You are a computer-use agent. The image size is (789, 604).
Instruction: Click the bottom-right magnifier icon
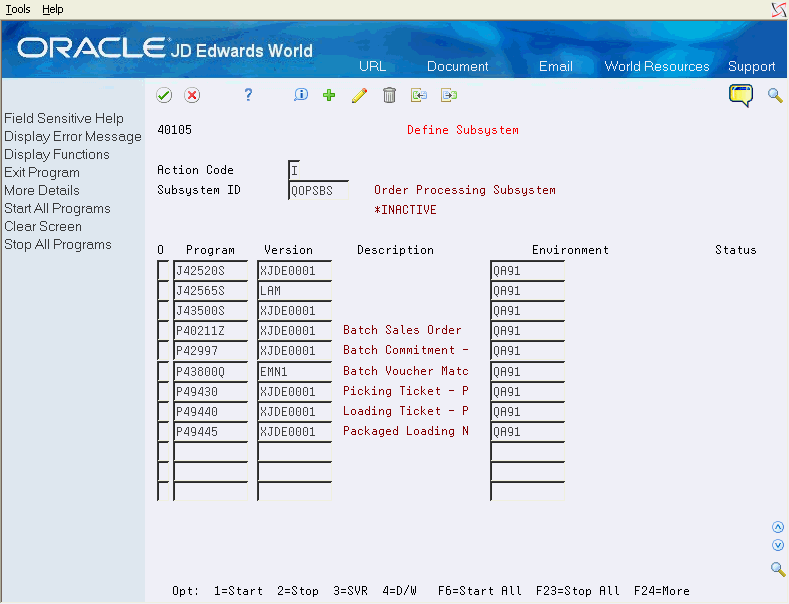tap(778, 569)
